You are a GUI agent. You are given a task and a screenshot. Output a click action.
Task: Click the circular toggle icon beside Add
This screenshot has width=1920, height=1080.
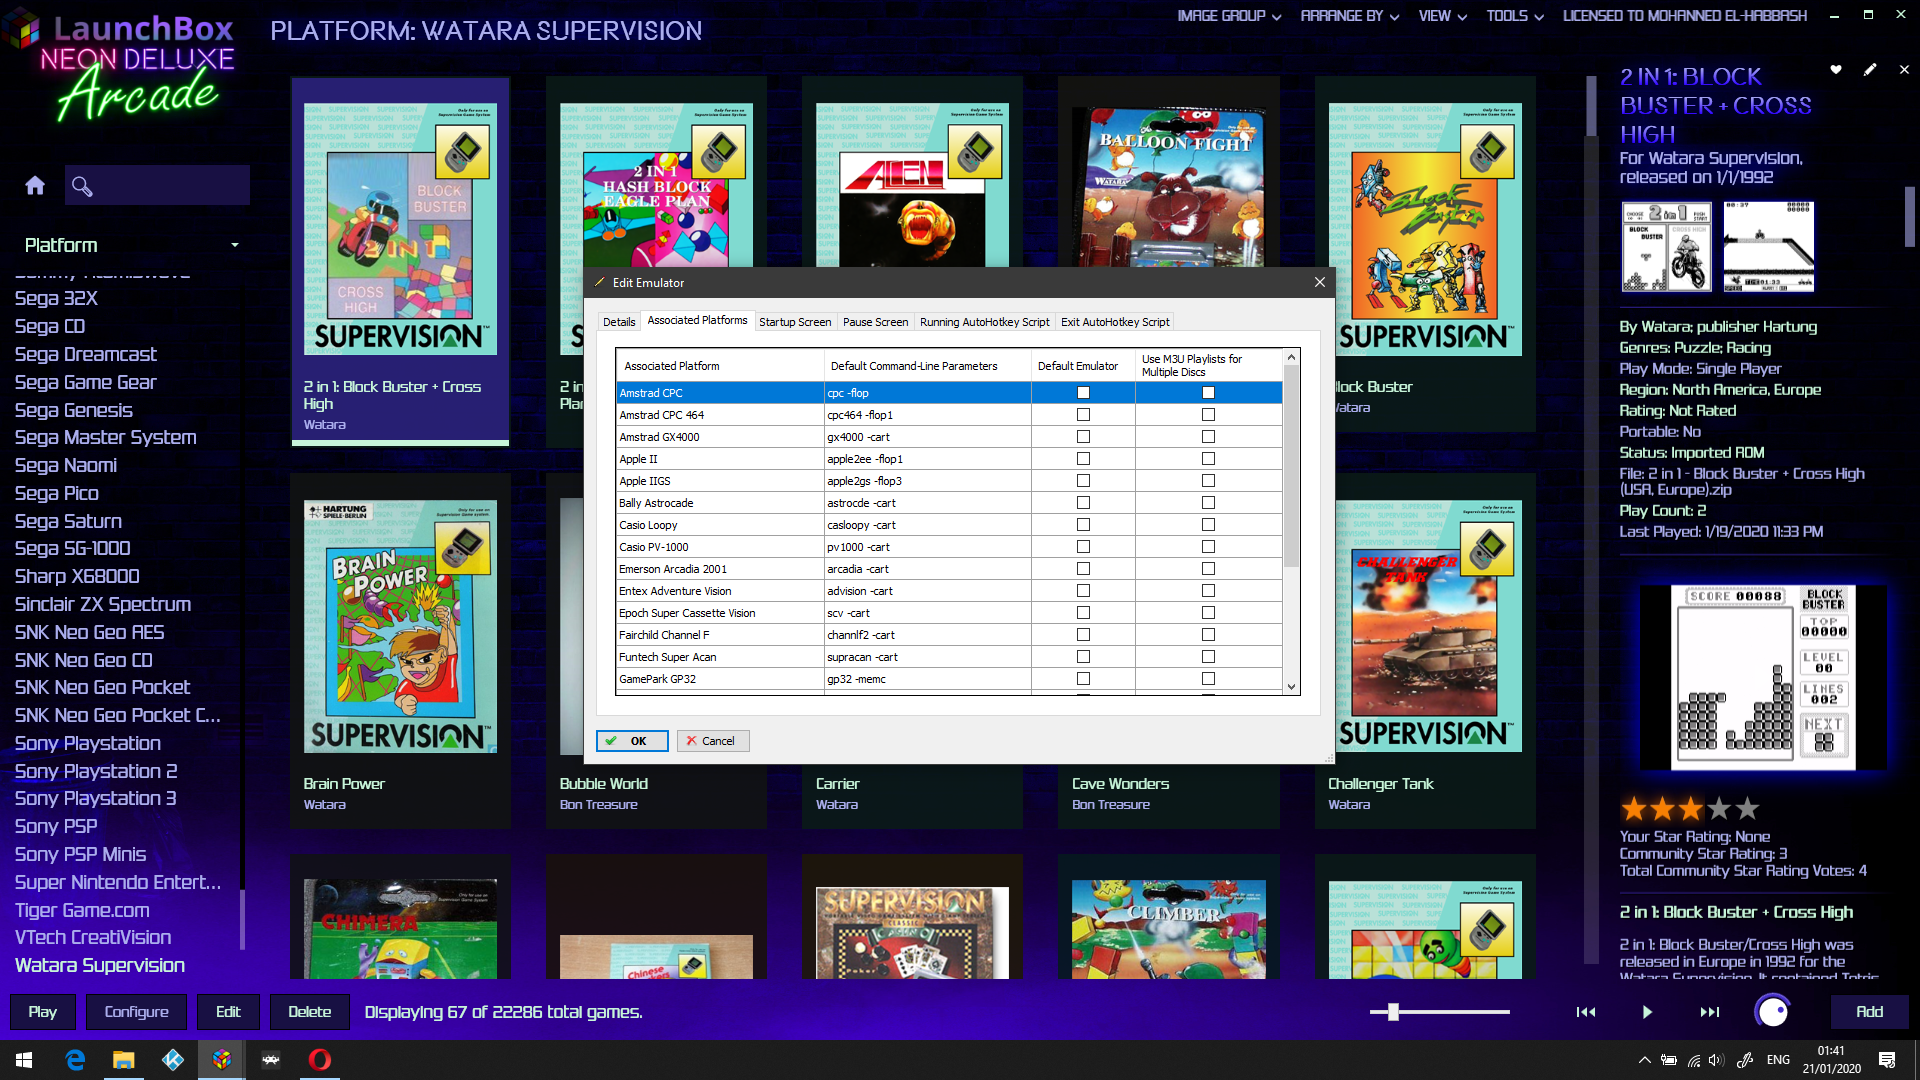click(x=1773, y=1012)
